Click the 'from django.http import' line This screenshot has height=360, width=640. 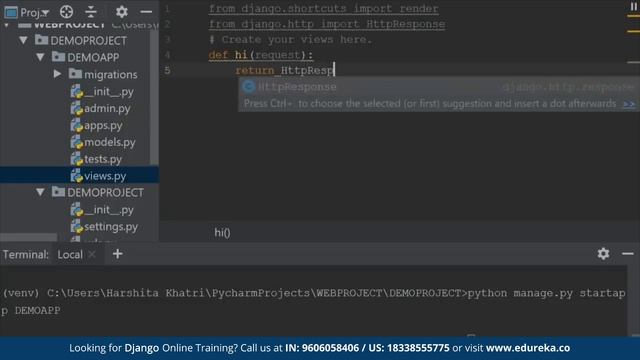(x=327, y=24)
